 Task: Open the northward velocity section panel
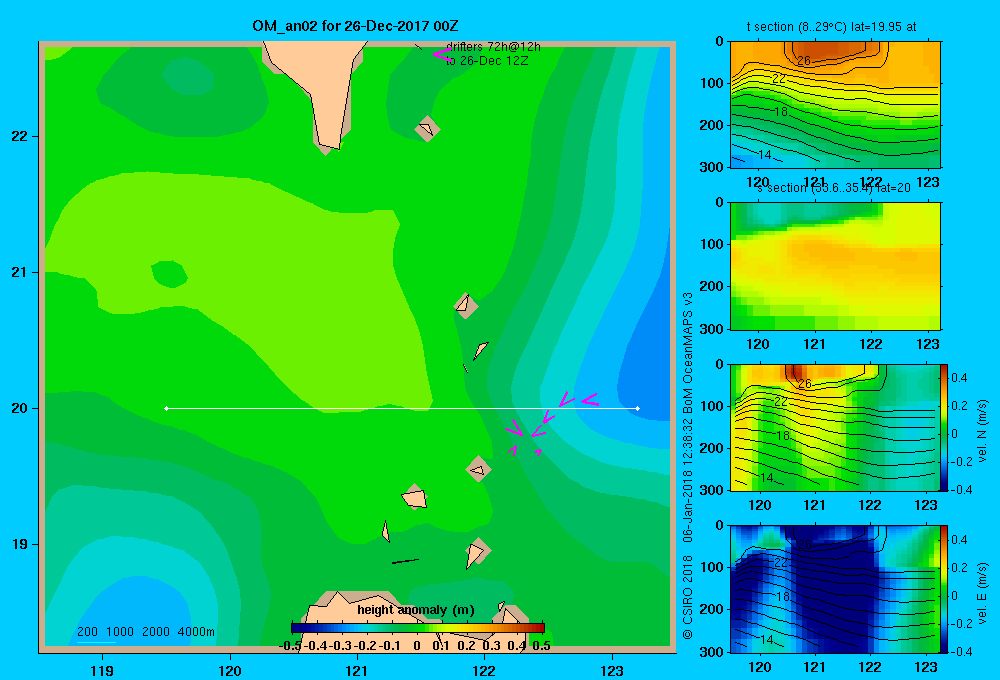pos(835,427)
